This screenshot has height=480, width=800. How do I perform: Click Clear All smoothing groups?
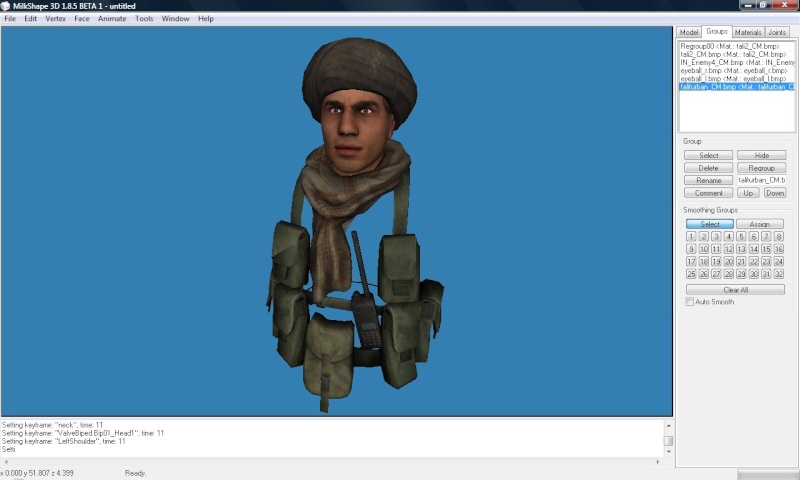735,290
